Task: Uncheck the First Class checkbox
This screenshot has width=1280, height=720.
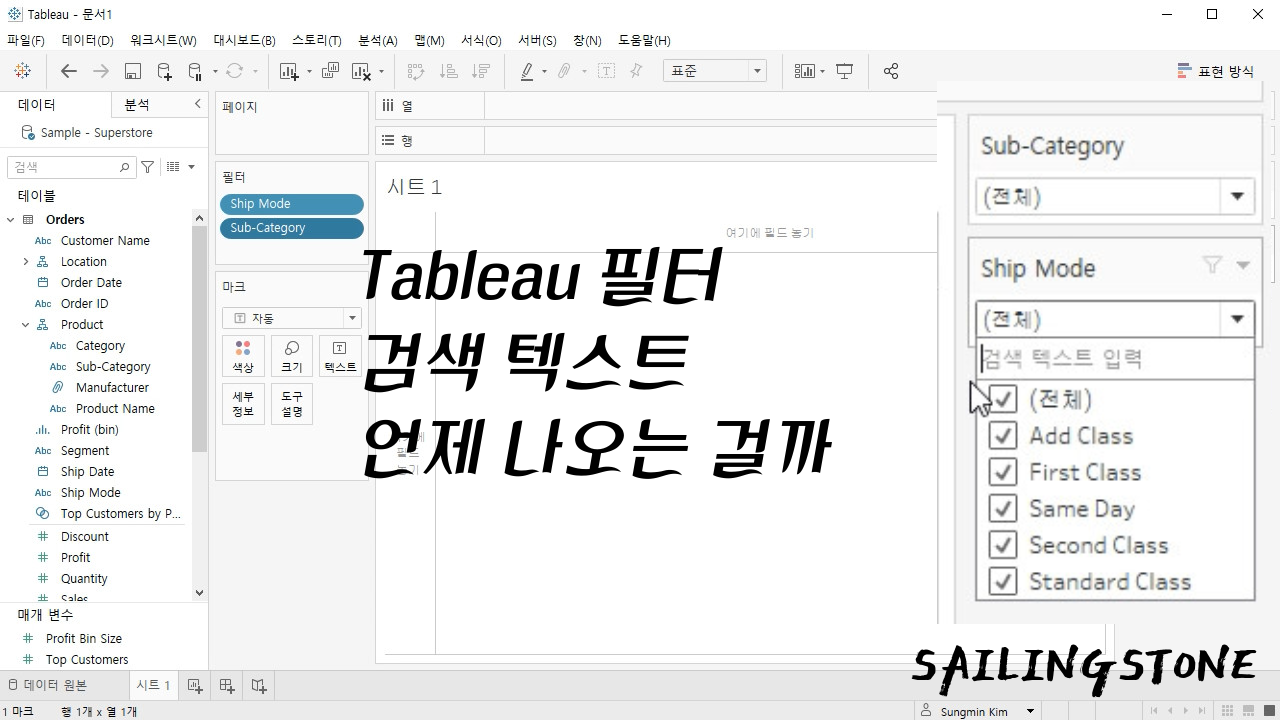Action: 1003,472
